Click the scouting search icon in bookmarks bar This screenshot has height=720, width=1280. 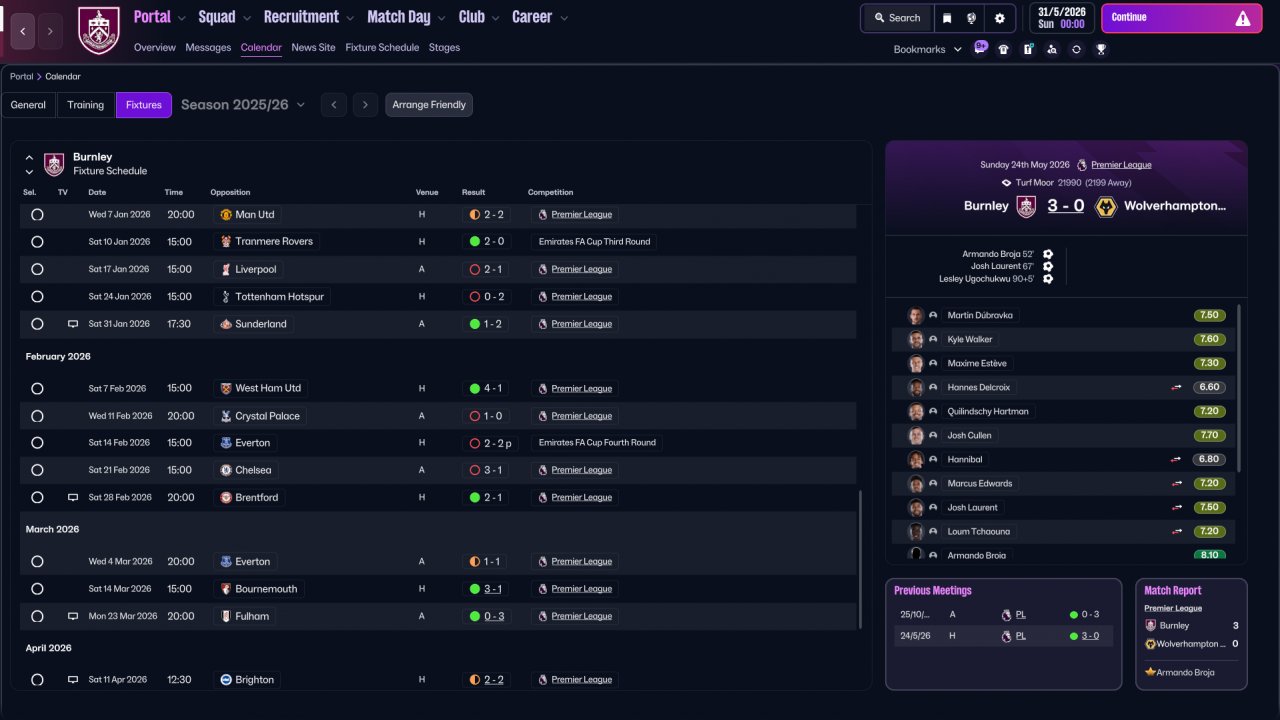click(x=1052, y=49)
